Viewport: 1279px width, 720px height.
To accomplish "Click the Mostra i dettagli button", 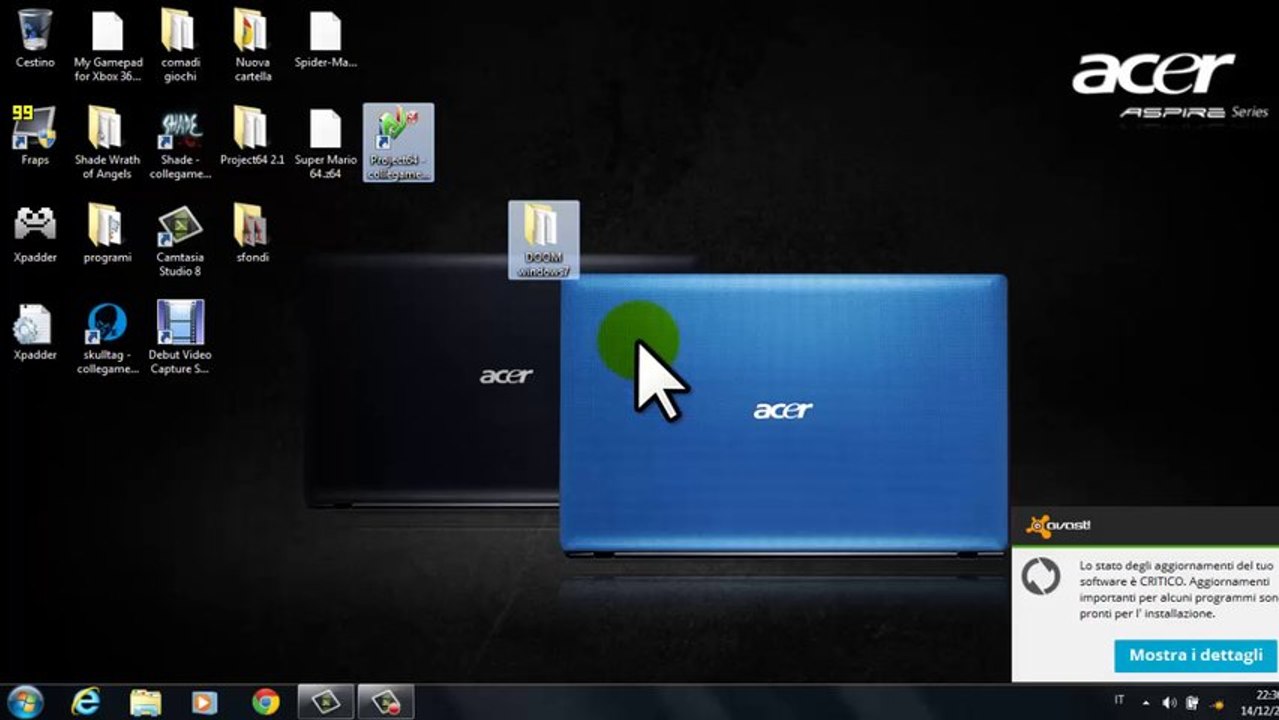I will click(1195, 656).
